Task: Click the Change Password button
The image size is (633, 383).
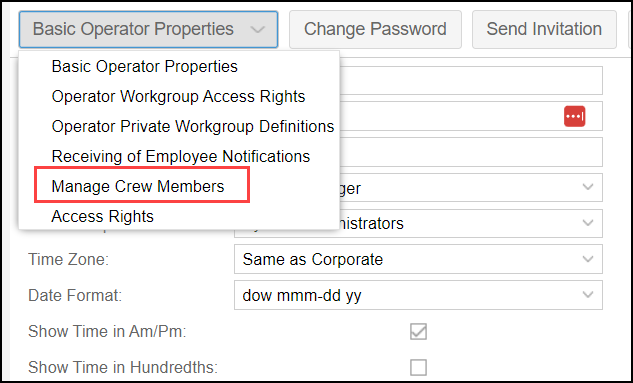Action: pos(375,29)
